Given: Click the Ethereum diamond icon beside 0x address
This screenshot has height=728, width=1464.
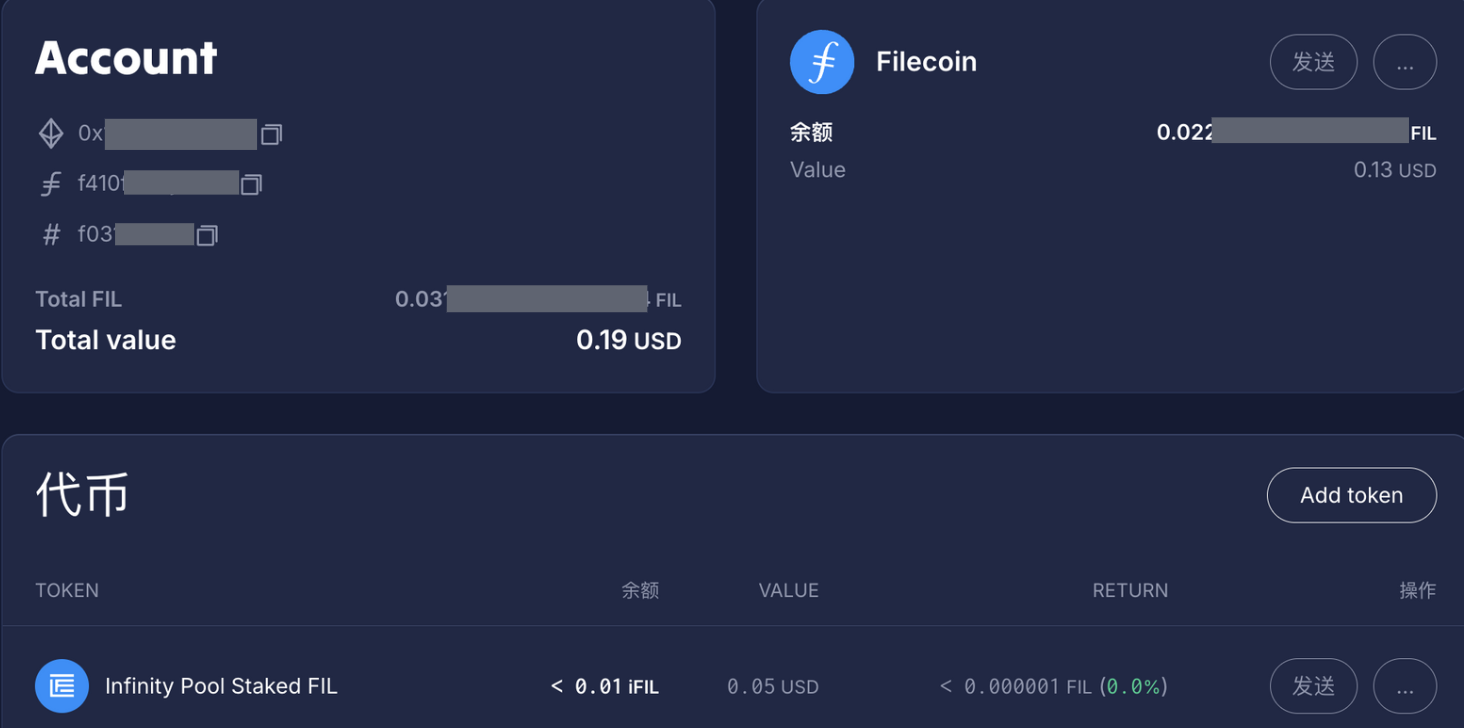Looking at the screenshot, I should coord(50,133).
